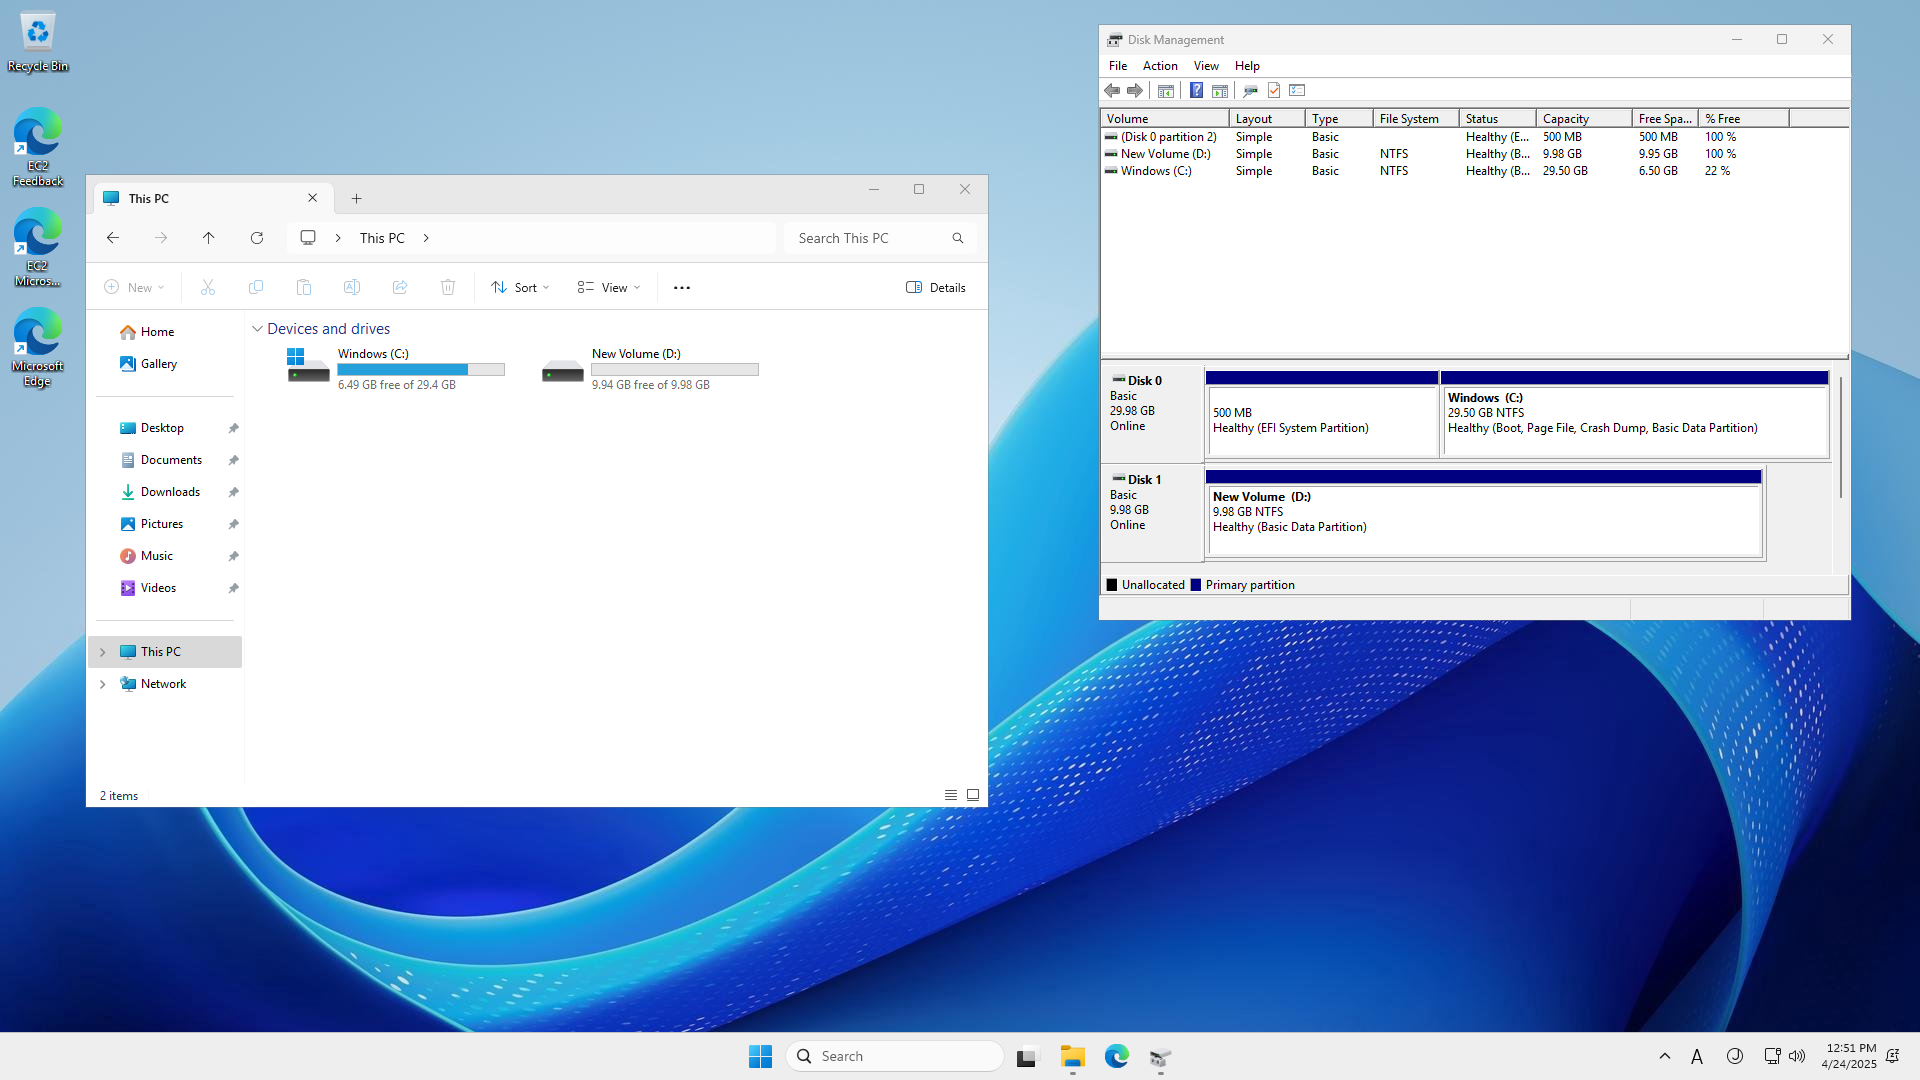Sort by File System column header
Image resolution: width=1920 pixels, height=1080 pixels.
point(1416,119)
